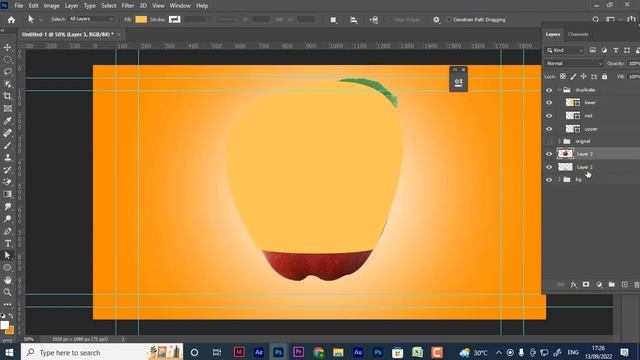Image resolution: width=640 pixels, height=360 pixels.
Task: Select the Lasso tool
Action: point(7,72)
